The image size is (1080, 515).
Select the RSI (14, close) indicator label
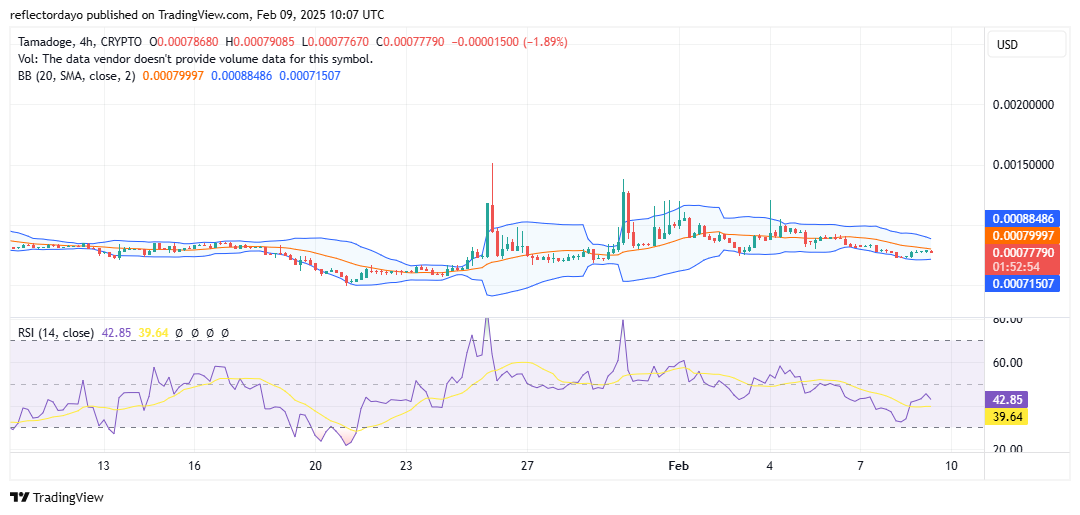[56, 333]
